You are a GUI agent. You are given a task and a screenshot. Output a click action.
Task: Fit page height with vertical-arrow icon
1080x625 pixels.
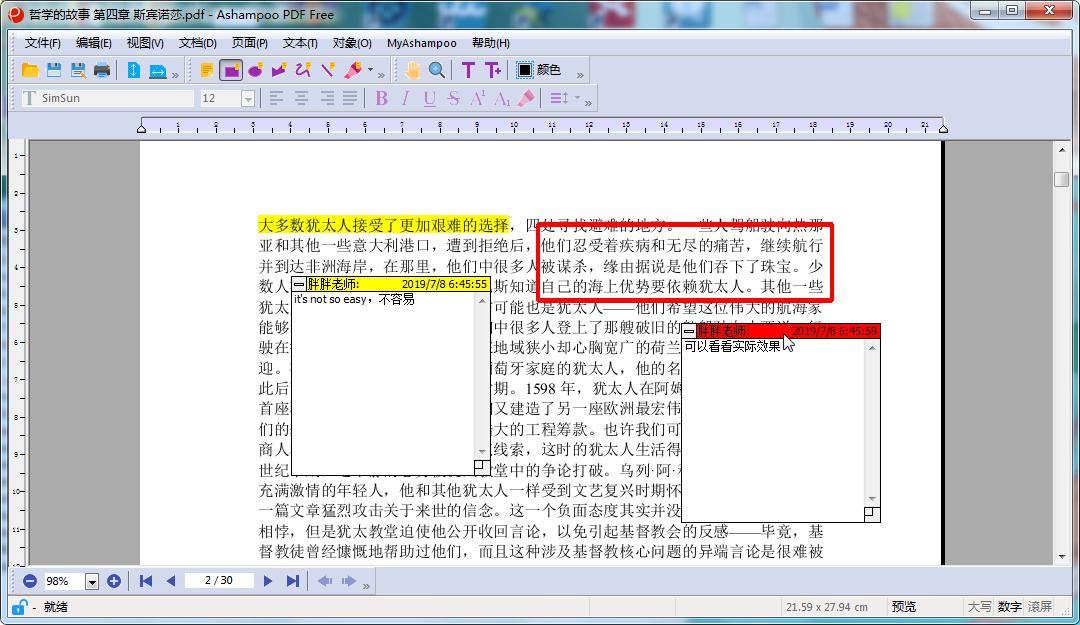[x=134, y=70]
